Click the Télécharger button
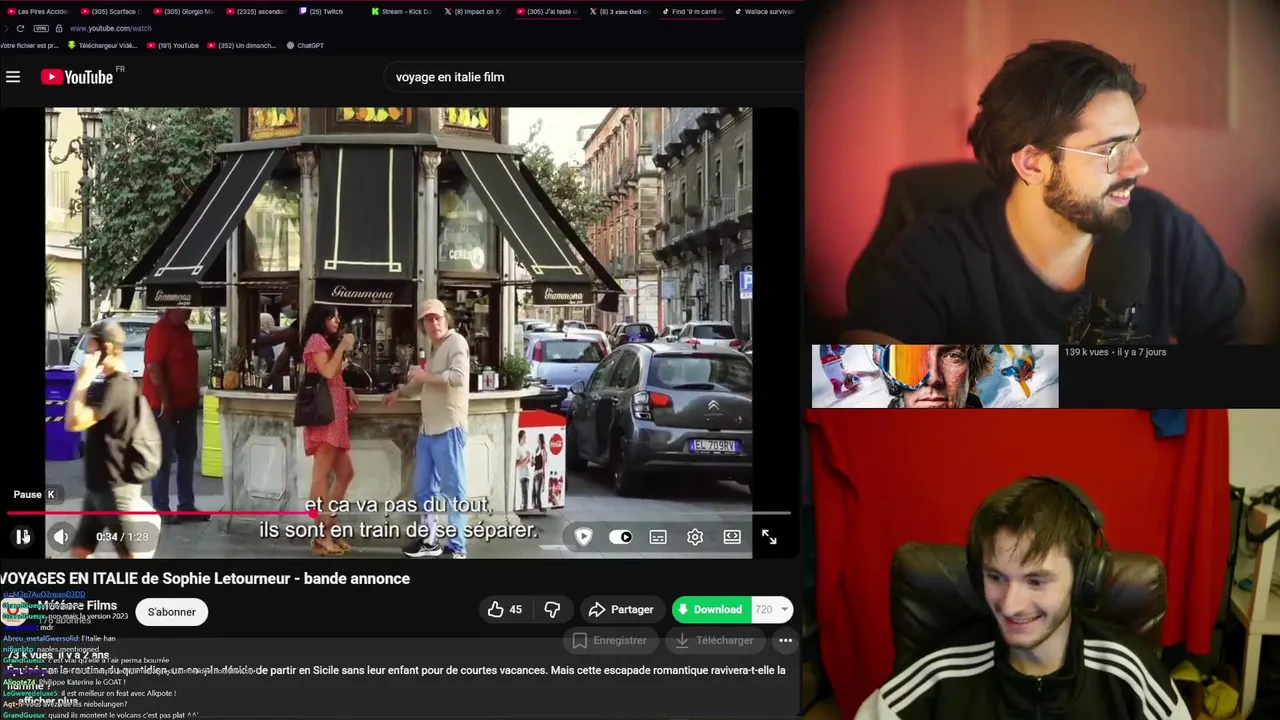The width and height of the screenshot is (1280, 720). [714, 640]
